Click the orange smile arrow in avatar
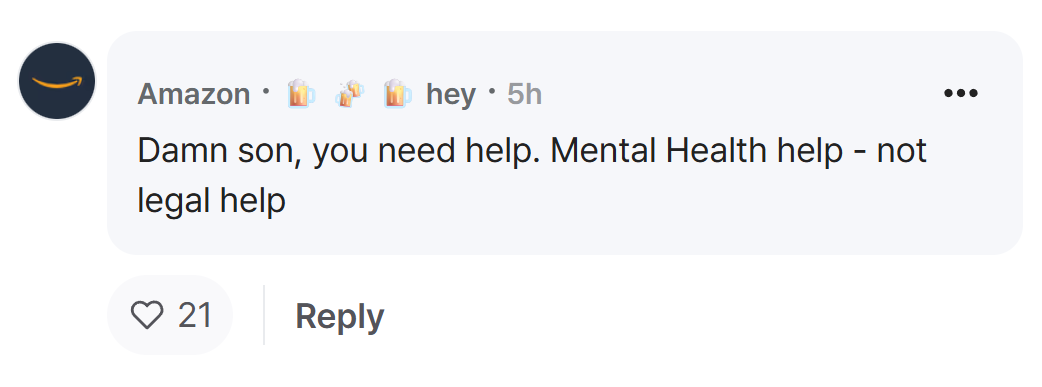The height and width of the screenshot is (387, 1042). [x=57, y=82]
